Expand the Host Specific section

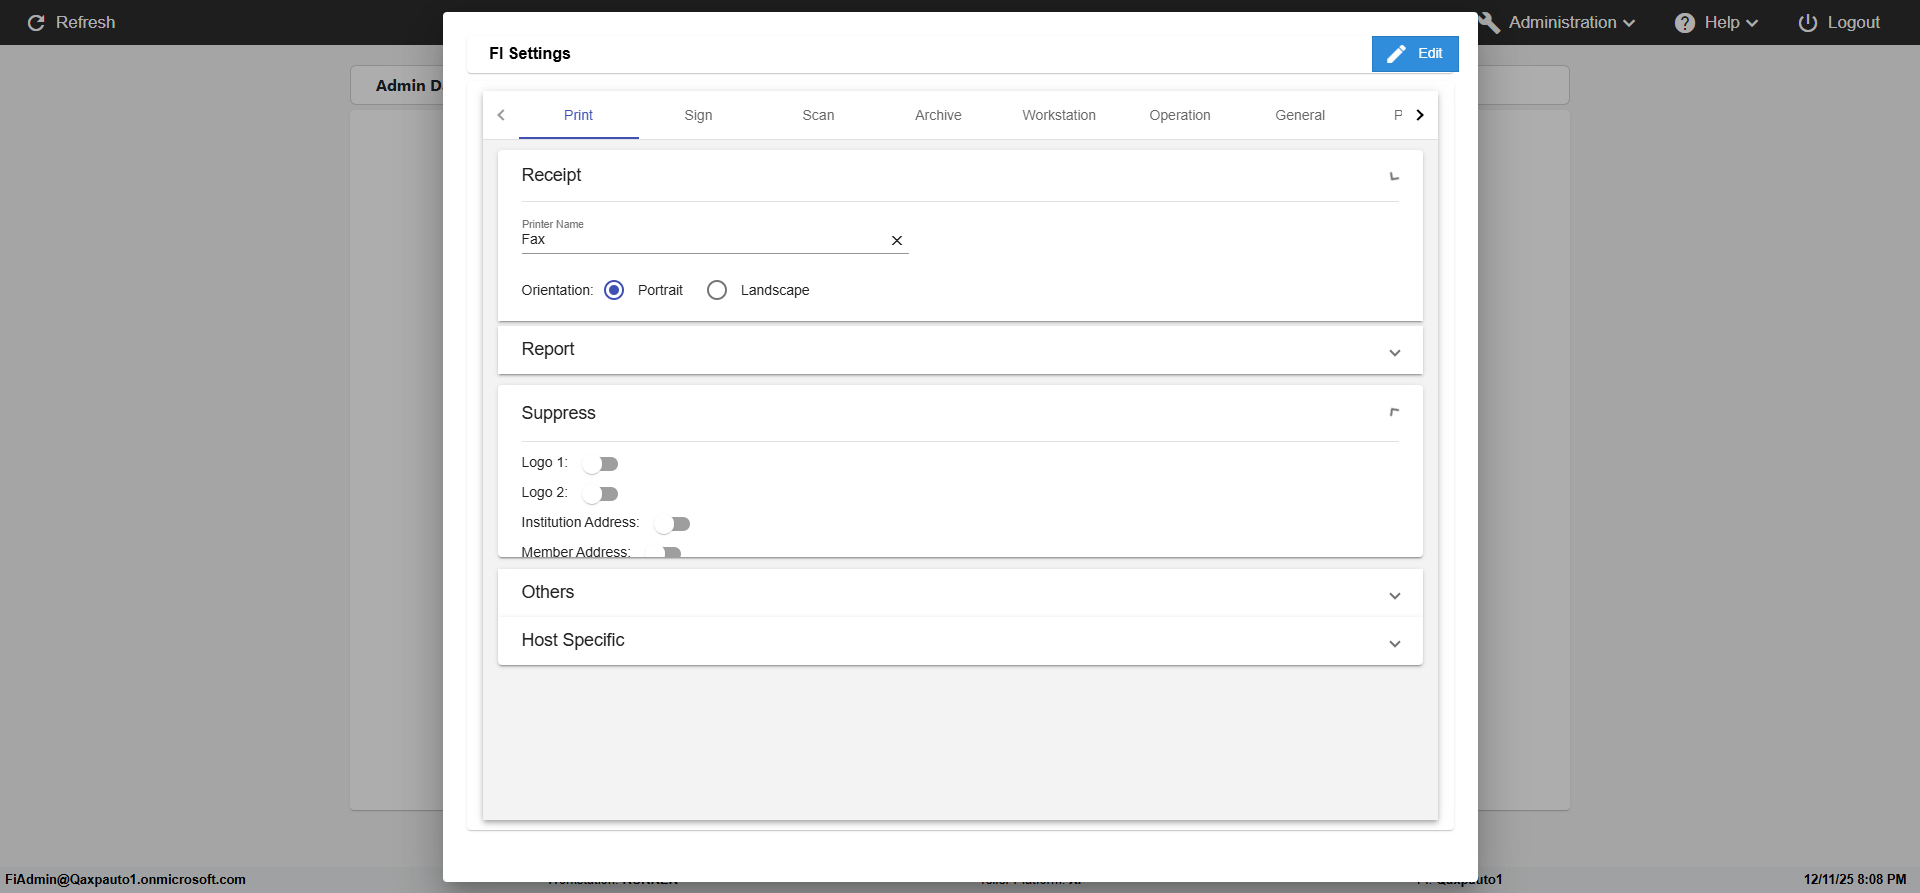click(1394, 643)
